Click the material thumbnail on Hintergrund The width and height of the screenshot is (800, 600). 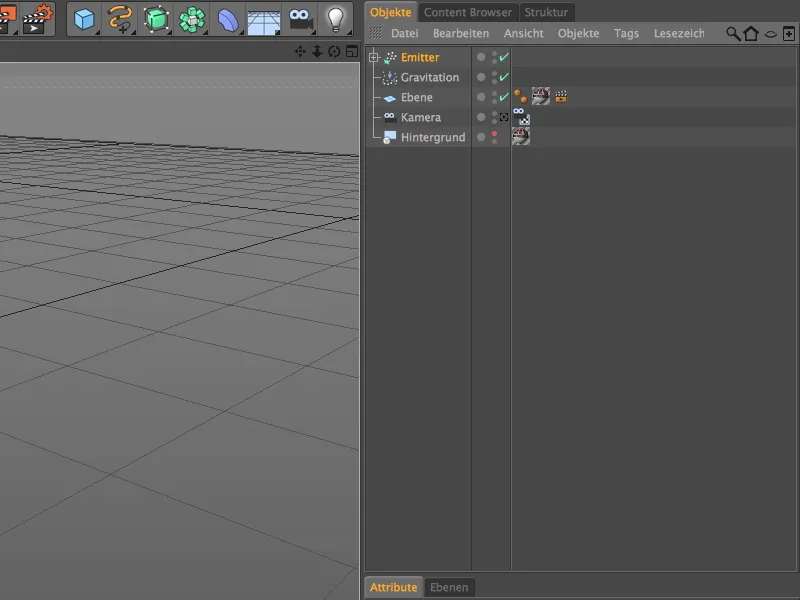tap(519, 136)
